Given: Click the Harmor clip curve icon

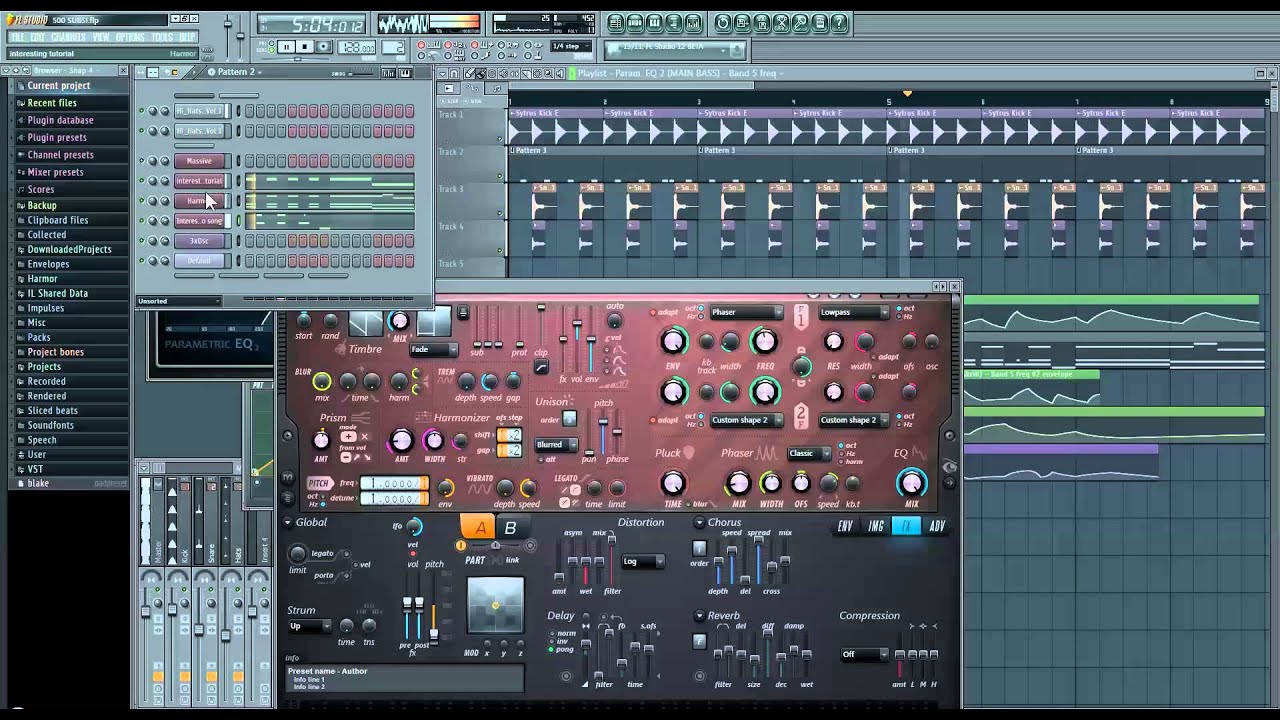Looking at the screenshot, I should (541, 367).
